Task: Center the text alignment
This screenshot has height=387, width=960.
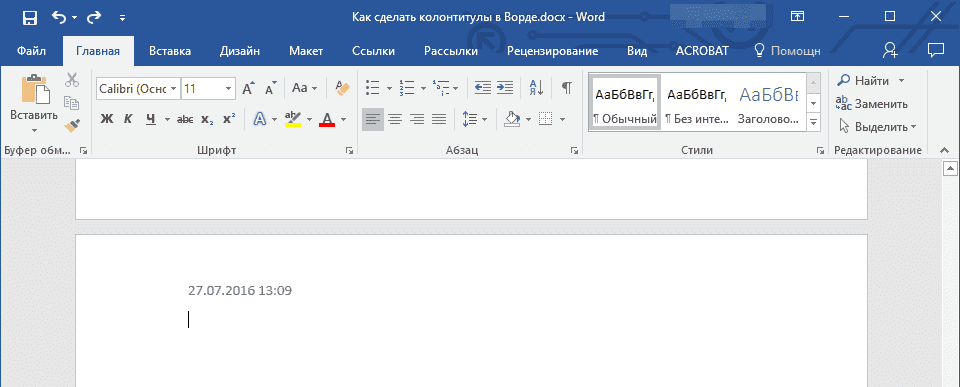Action: pyautogui.click(x=395, y=119)
